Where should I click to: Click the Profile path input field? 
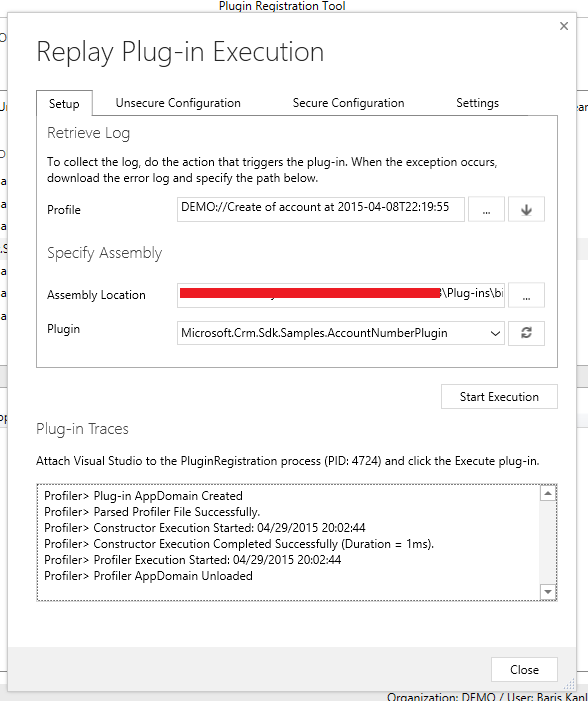(x=321, y=209)
